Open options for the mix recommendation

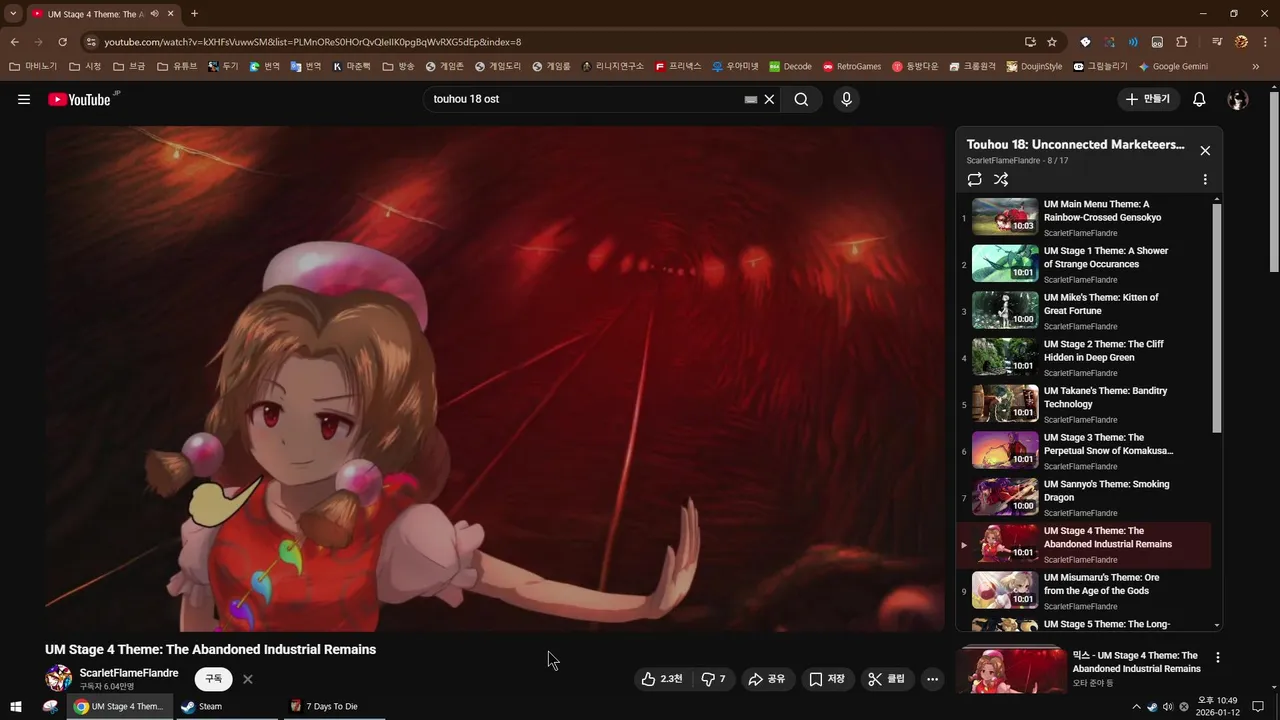pos(1218,658)
